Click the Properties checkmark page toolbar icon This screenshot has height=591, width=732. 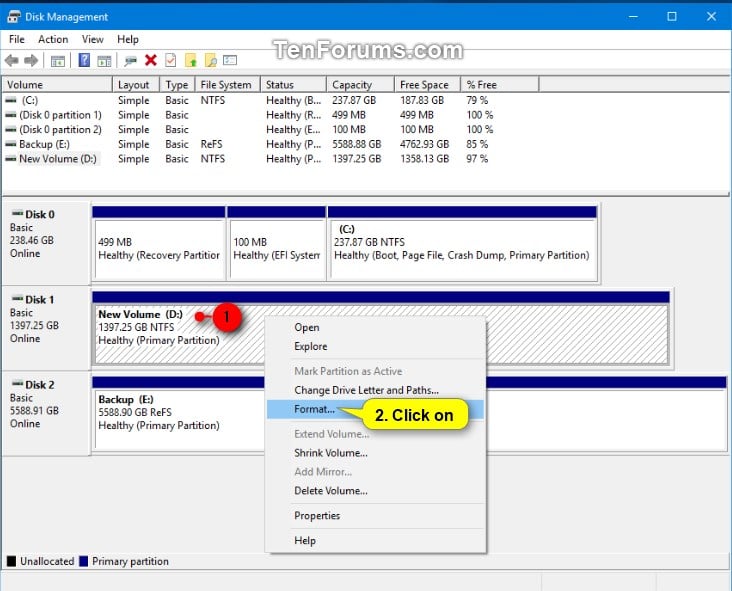171,60
